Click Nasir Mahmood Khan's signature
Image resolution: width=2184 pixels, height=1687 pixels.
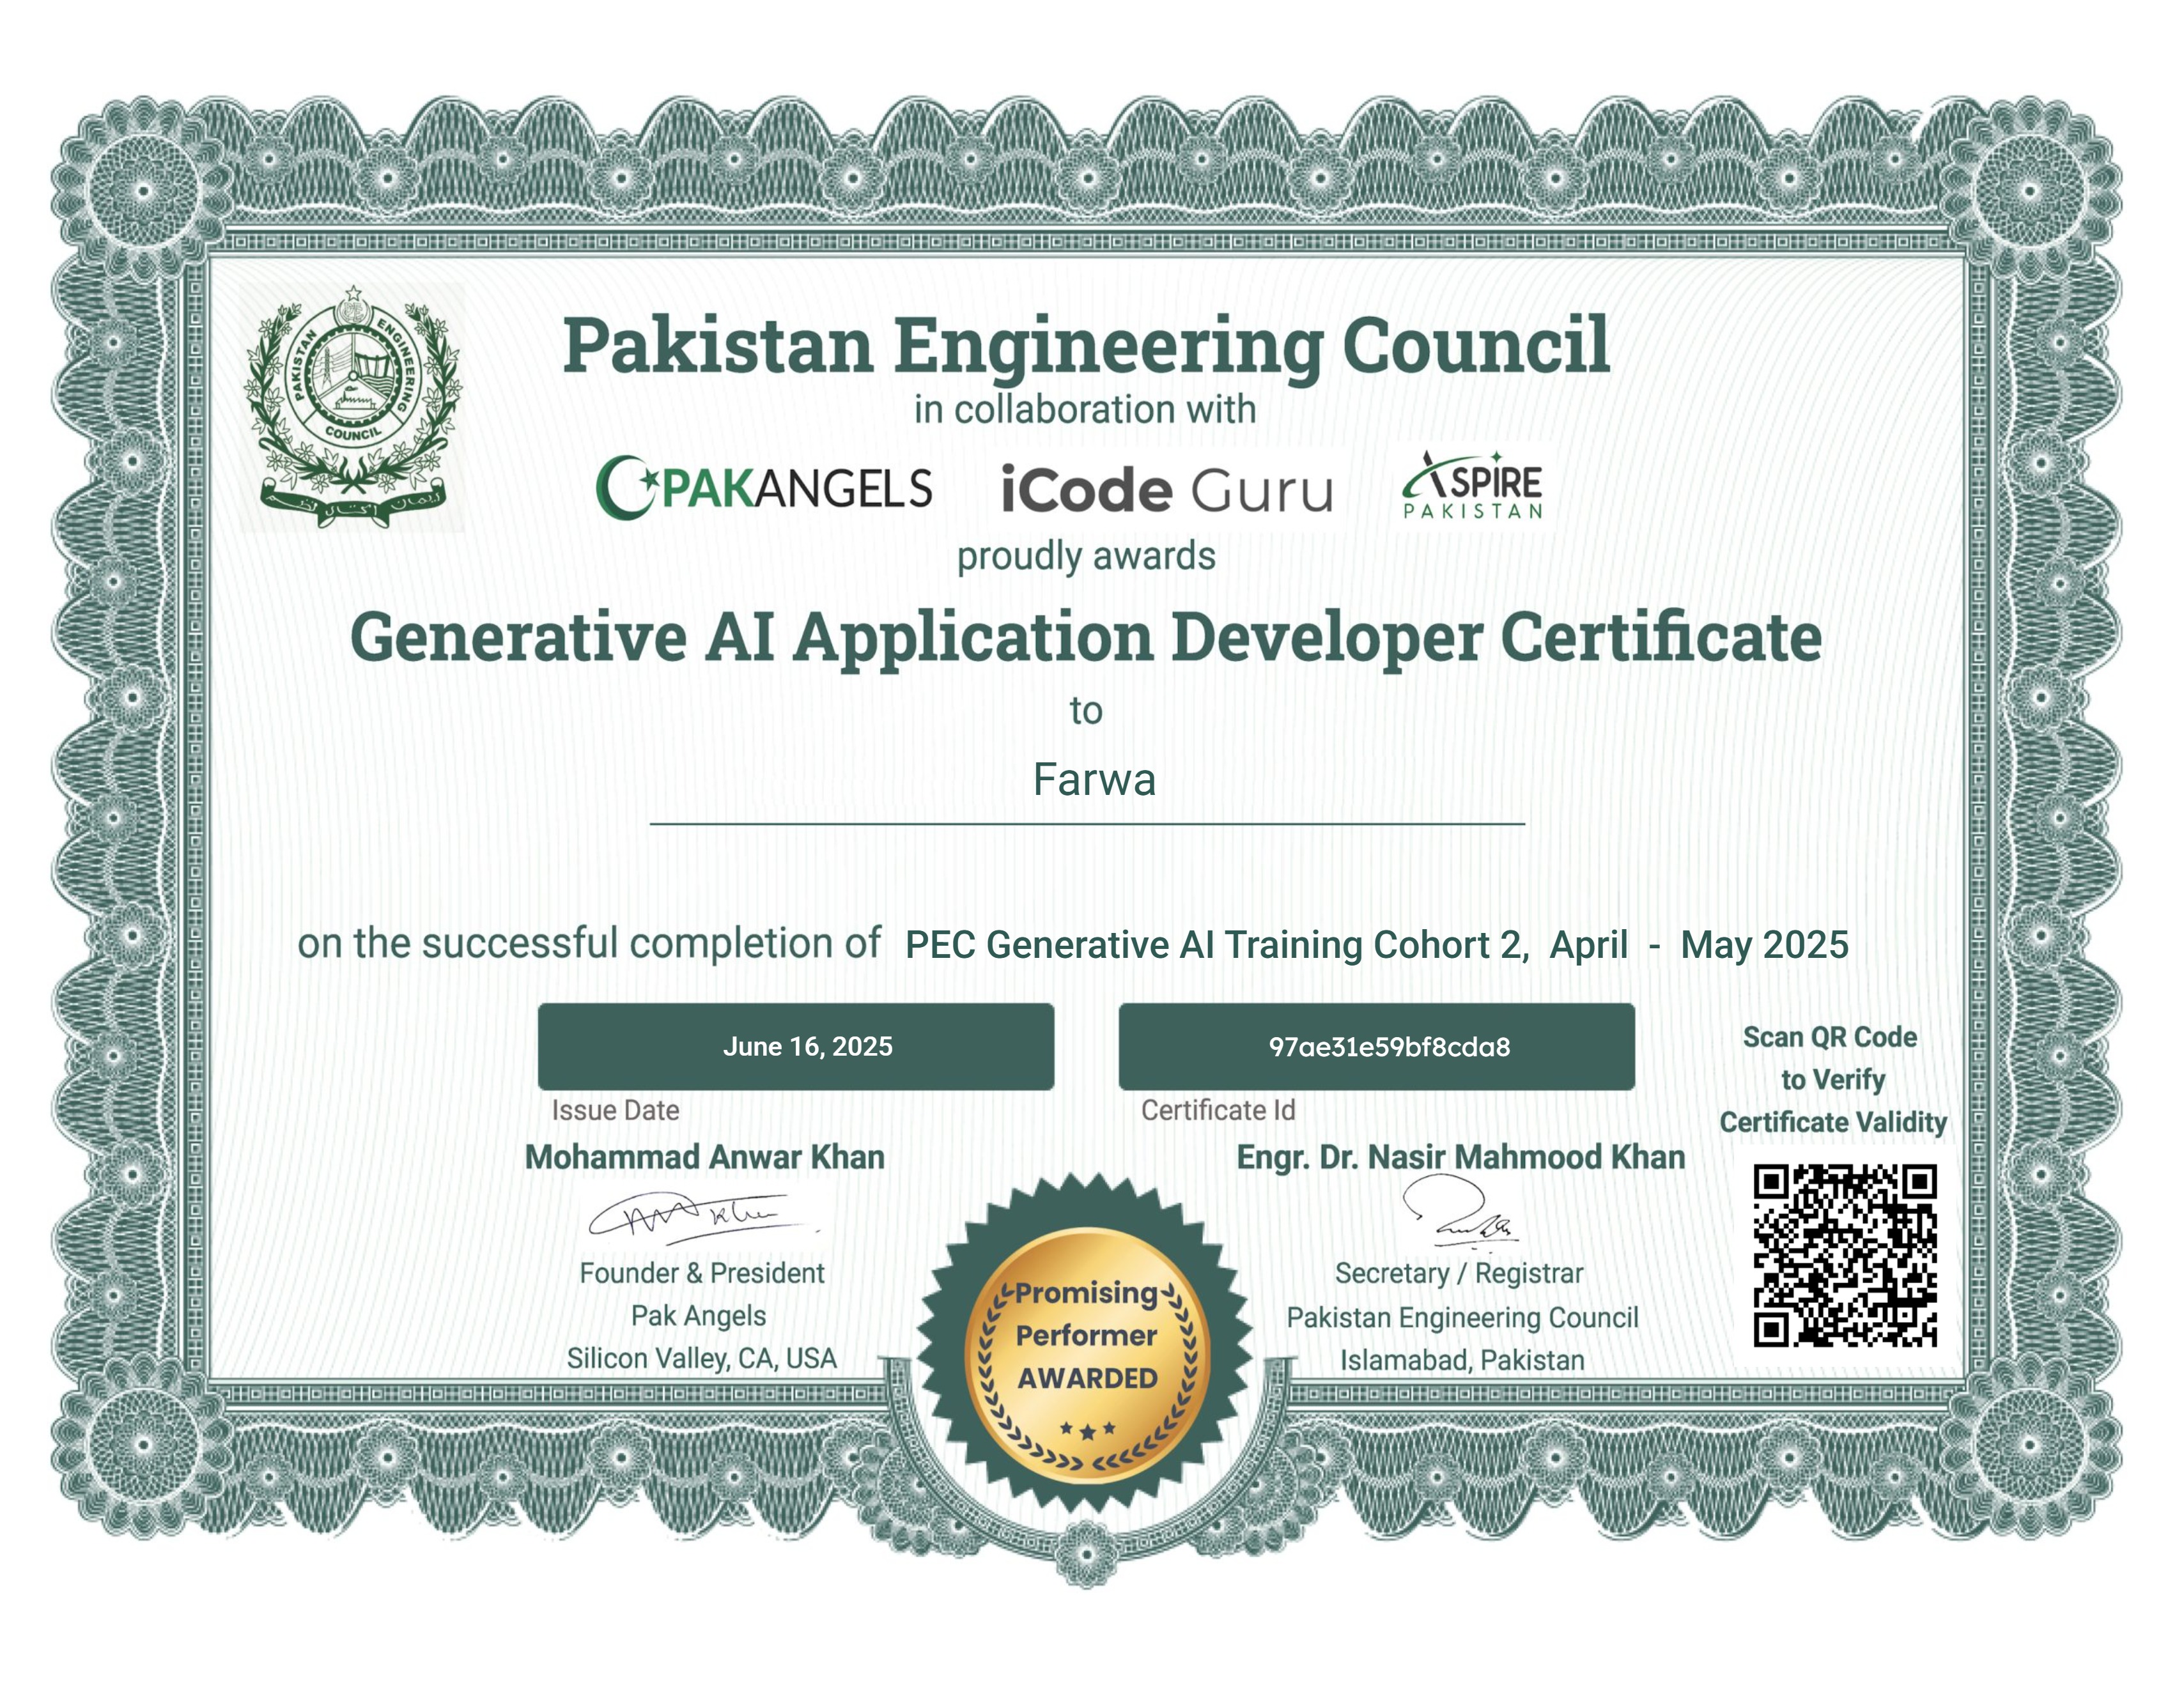click(x=1460, y=1212)
